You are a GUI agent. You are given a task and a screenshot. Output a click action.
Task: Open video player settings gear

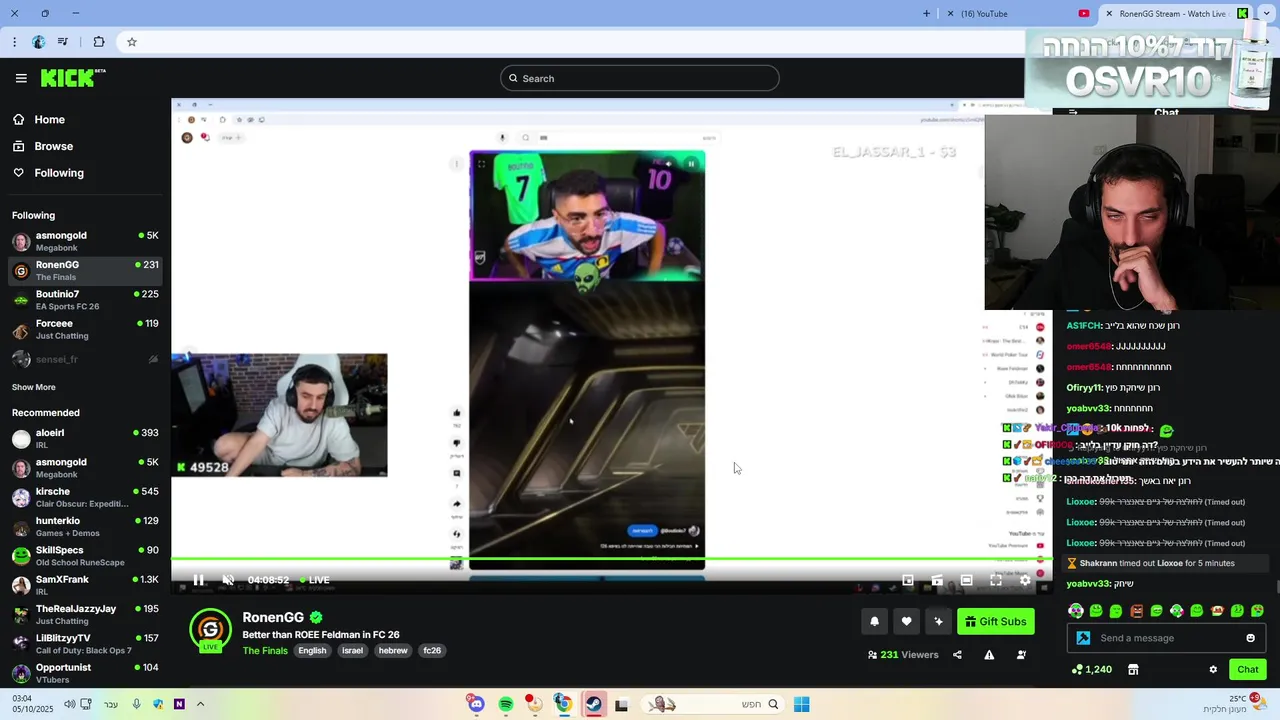[x=1025, y=580]
